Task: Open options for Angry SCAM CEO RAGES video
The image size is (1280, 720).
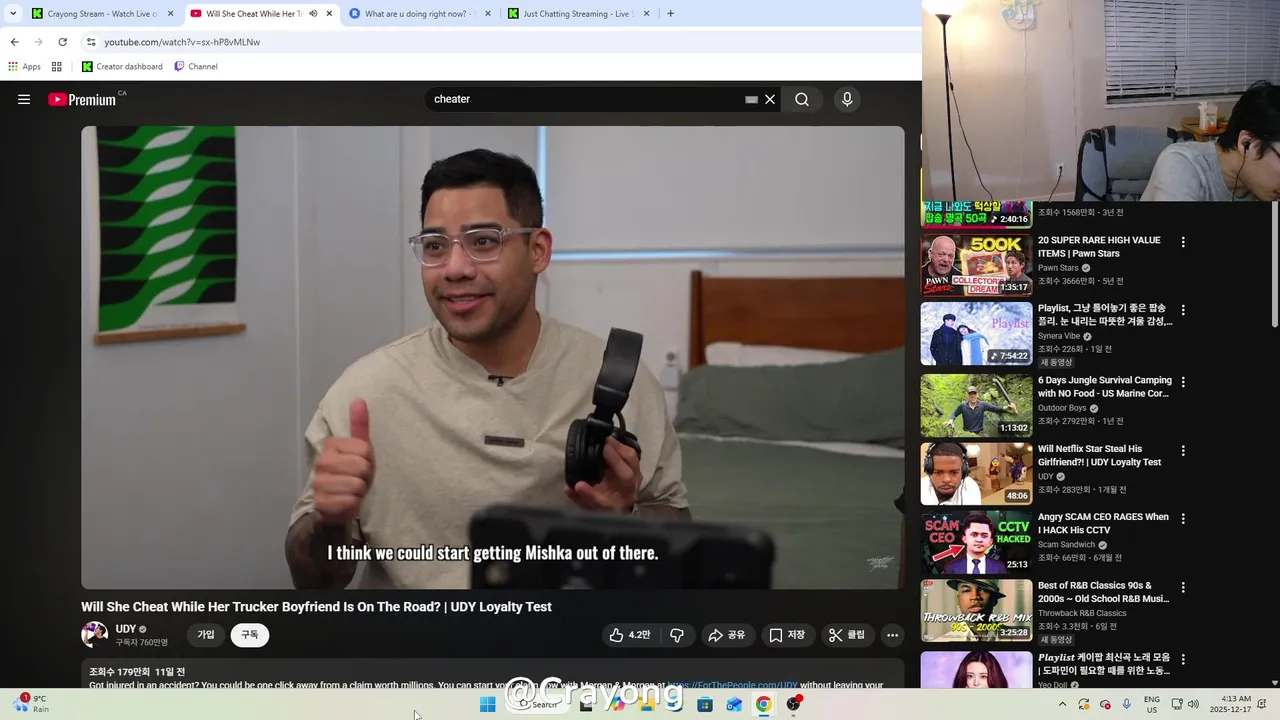Action: pyautogui.click(x=1183, y=519)
